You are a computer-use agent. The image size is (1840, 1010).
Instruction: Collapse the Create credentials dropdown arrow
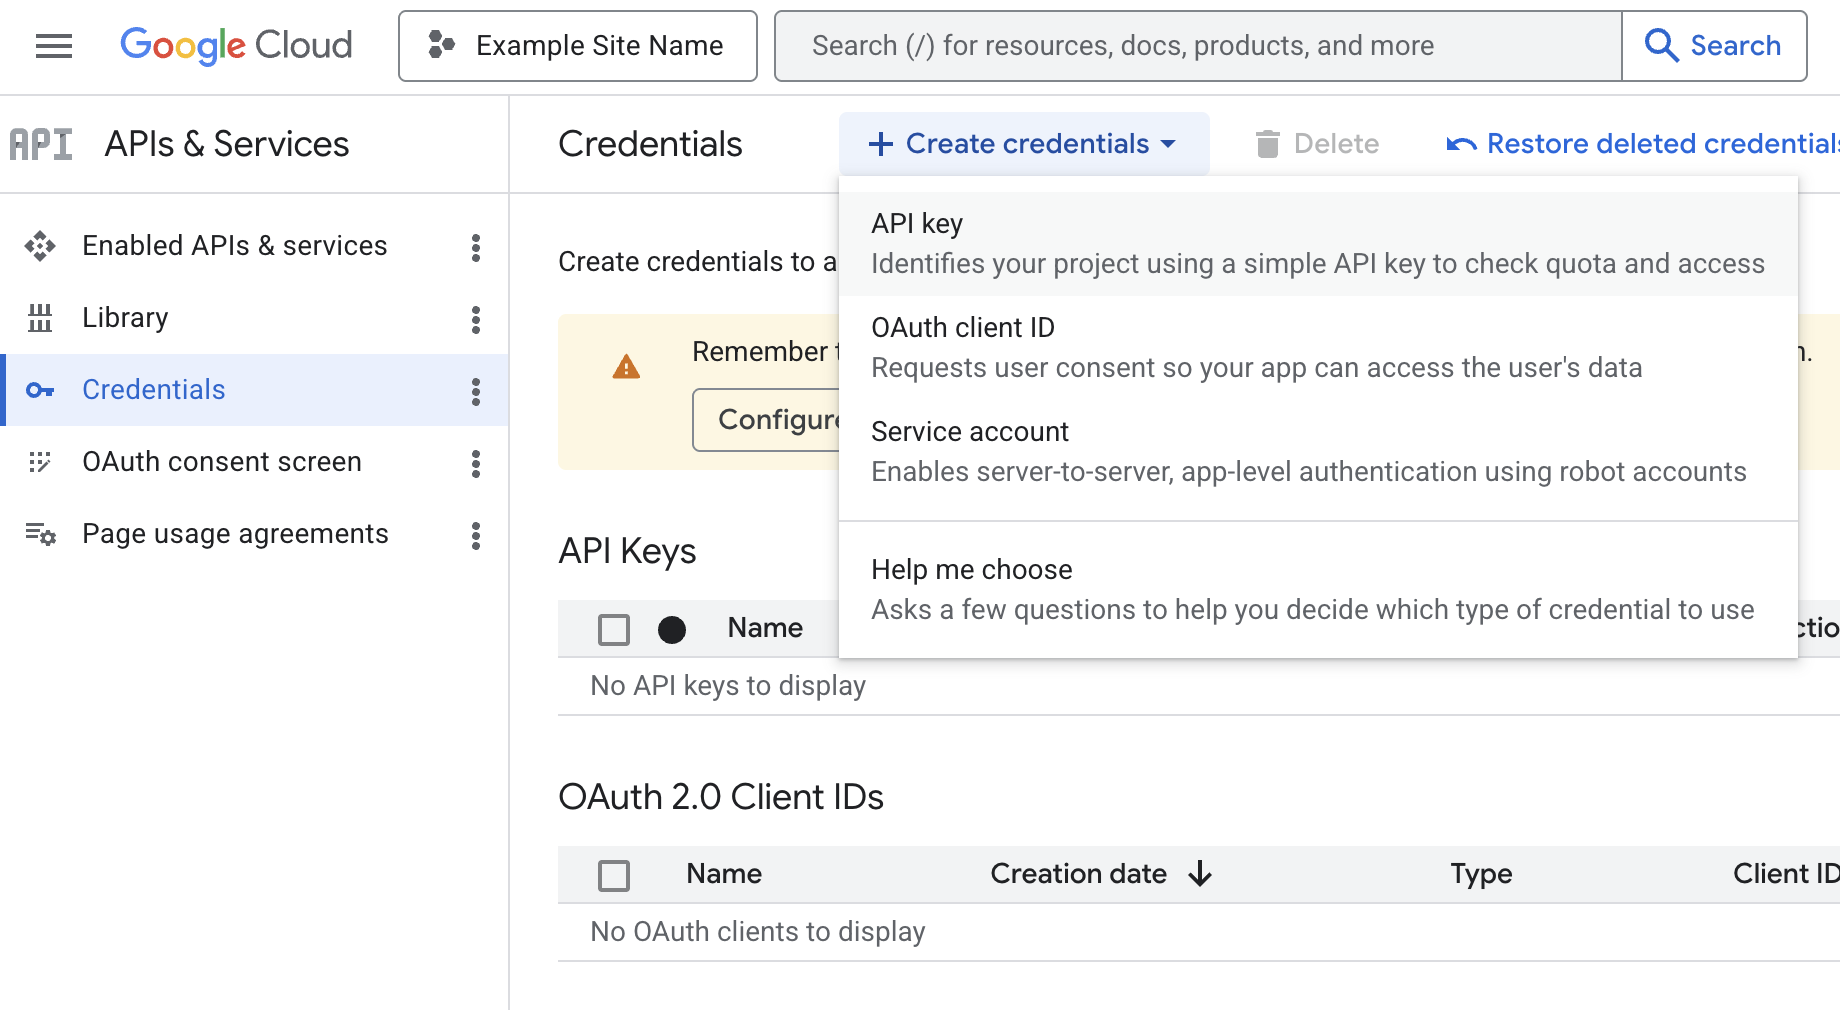pos(1168,144)
